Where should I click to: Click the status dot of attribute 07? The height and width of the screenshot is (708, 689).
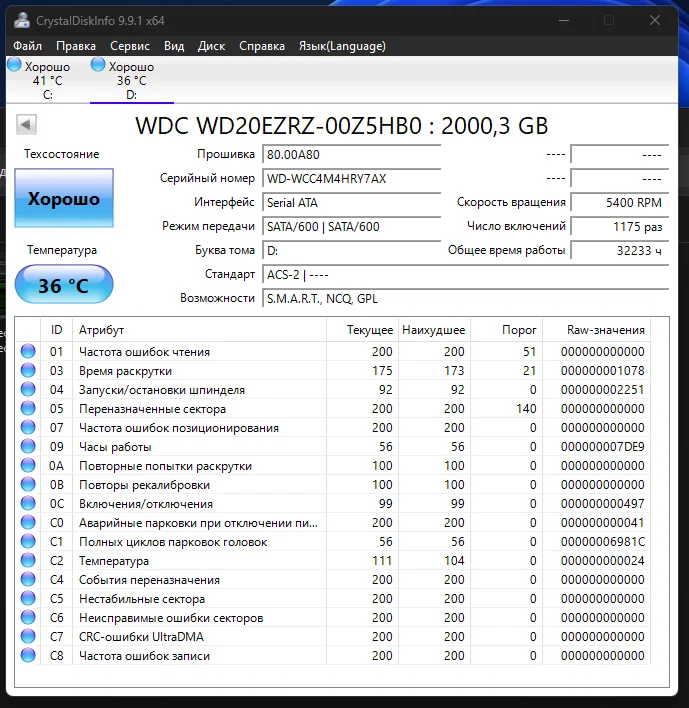(28, 427)
